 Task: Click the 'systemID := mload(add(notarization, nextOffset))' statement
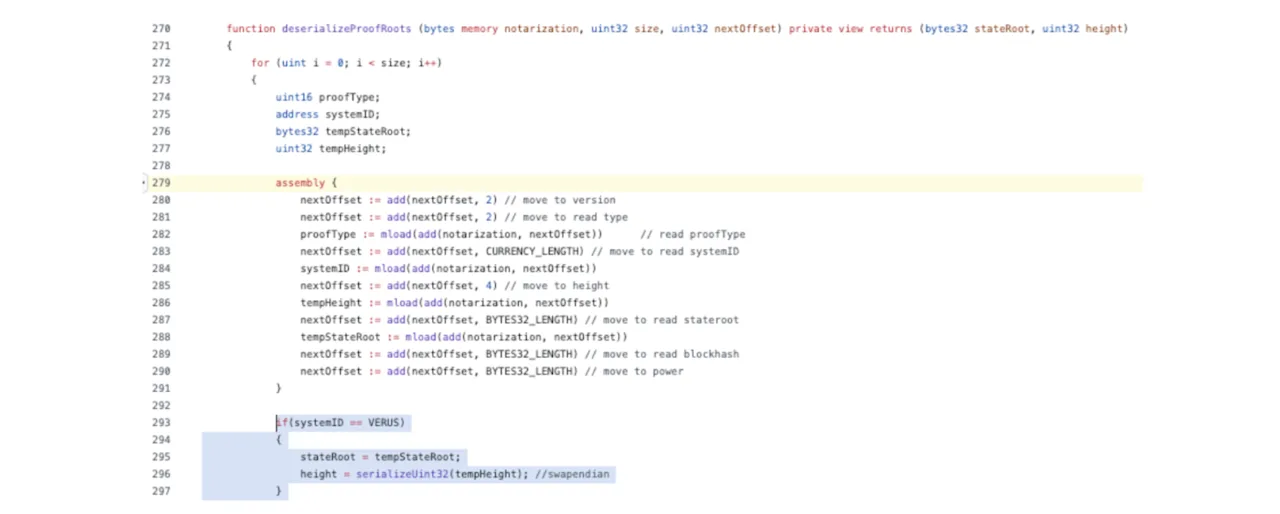coord(448,269)
